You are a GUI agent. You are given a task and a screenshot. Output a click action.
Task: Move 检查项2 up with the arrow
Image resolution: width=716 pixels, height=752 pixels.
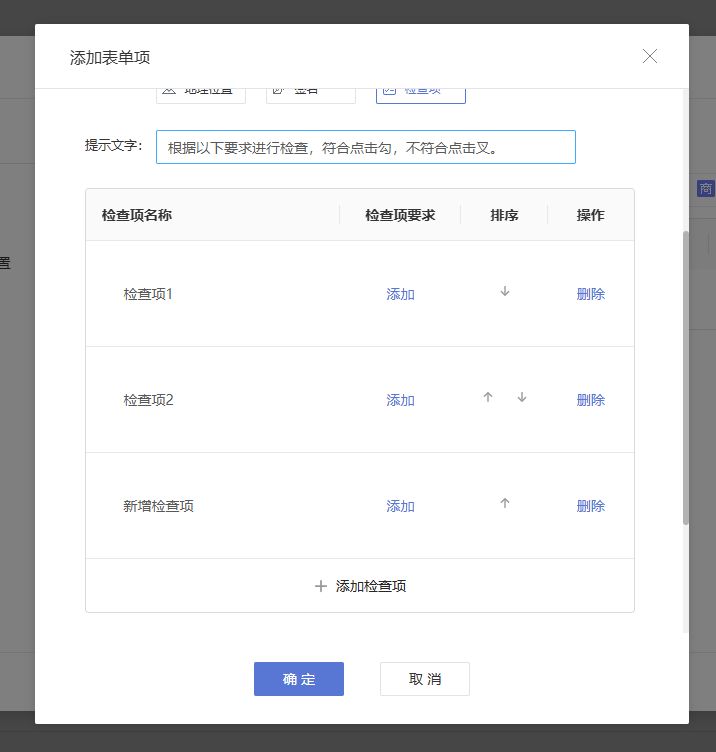point(488,398)
